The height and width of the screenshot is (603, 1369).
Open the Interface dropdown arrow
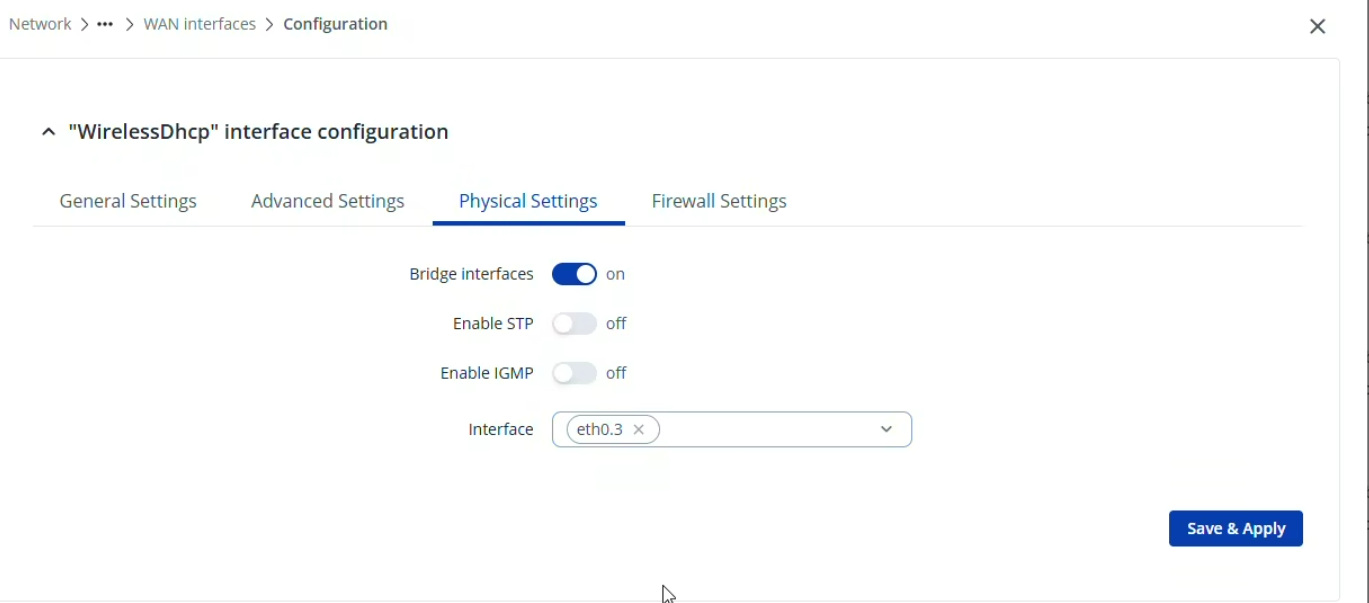[x=886, y=430]
